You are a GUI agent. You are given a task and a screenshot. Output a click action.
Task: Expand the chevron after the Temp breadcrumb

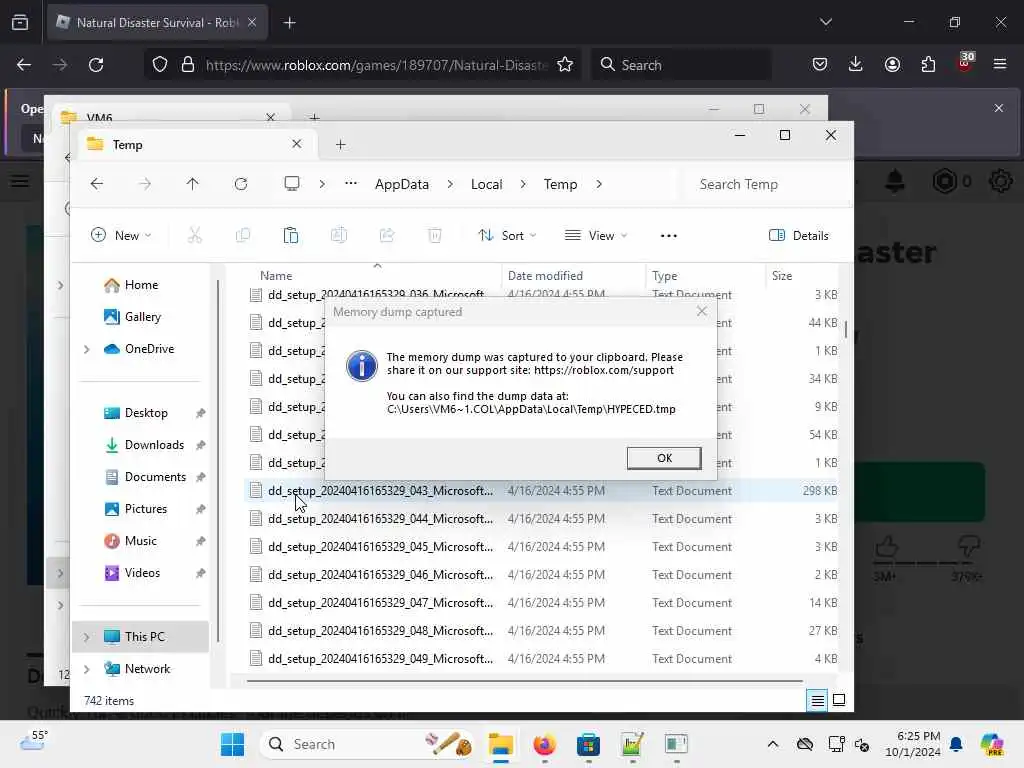[599, 184]
